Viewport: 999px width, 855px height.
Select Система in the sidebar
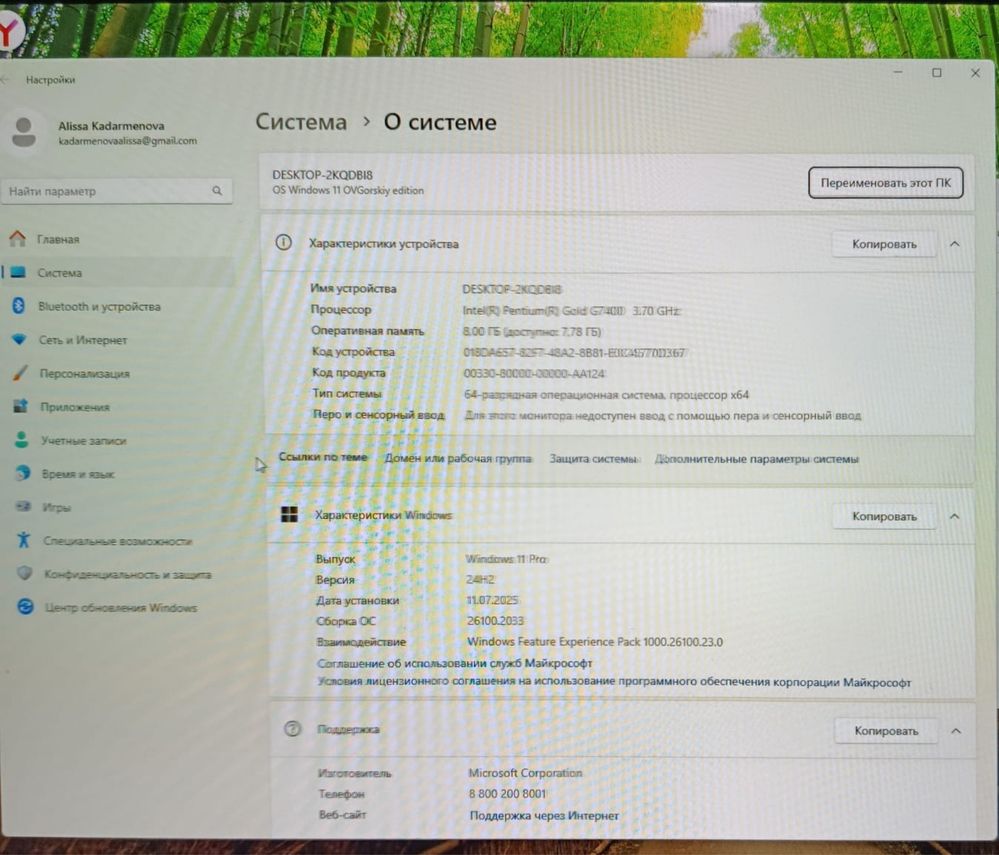[x=59, y=273]
